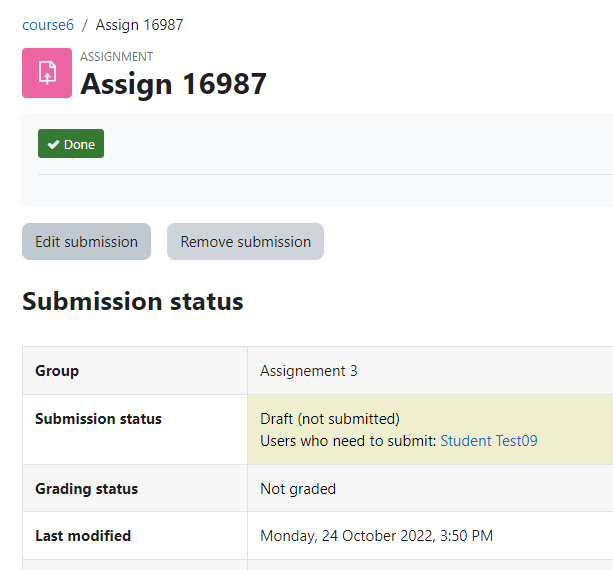Viewport: 613px width, 570px height.
Task: Select the Group row label
Action: (x=57, y=371)
